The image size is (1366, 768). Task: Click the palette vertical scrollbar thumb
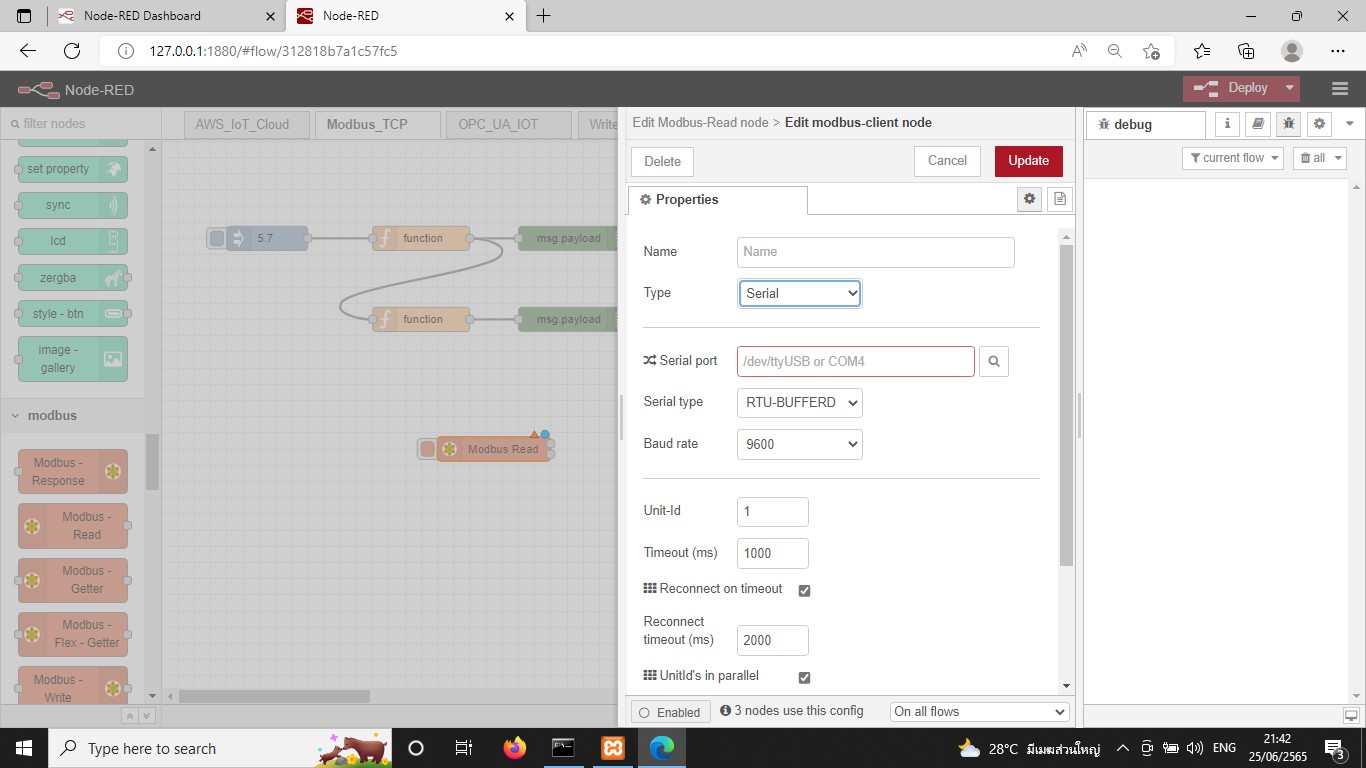pos(152,462)
